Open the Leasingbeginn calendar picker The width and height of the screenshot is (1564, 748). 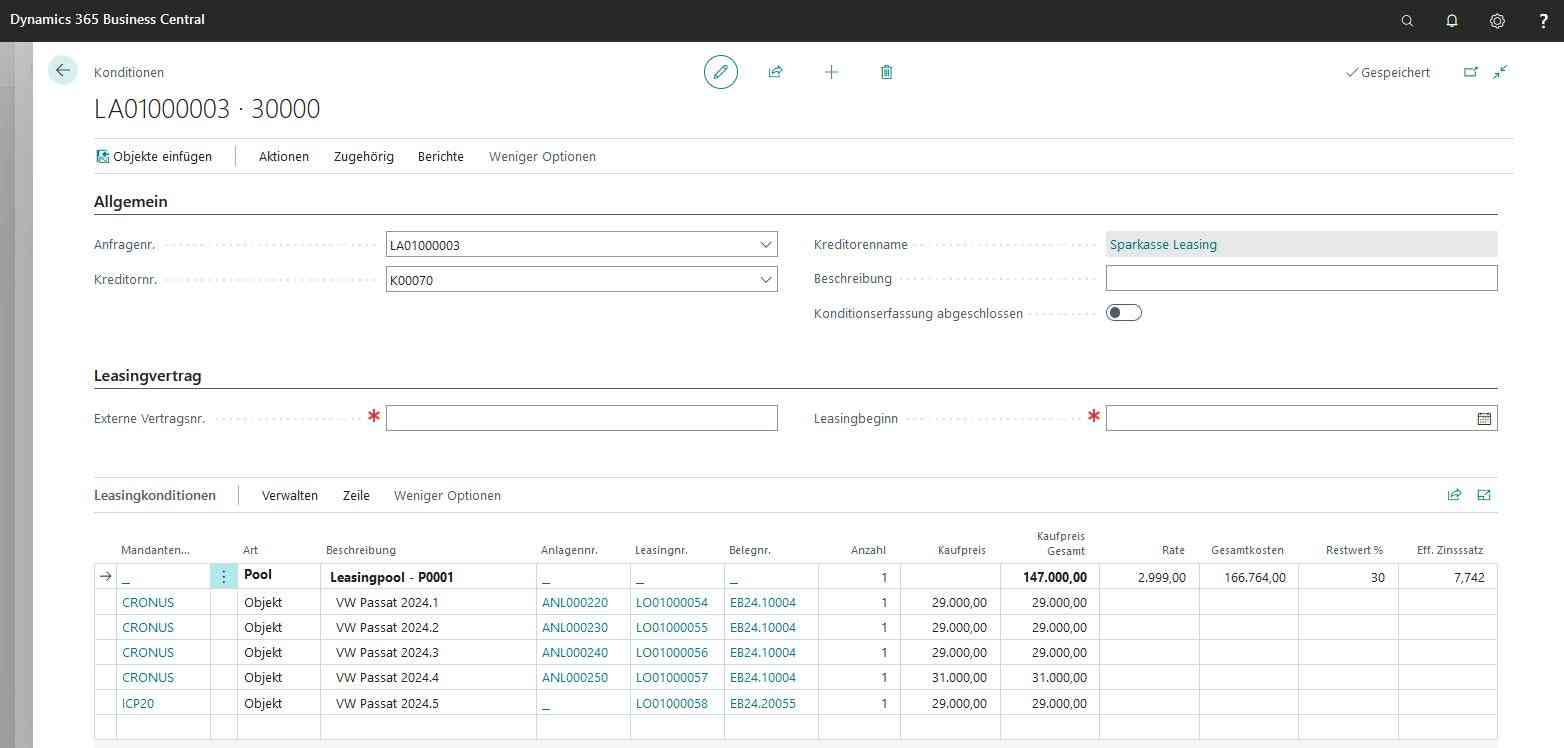pyautogui.click(x=1484, y=419)
